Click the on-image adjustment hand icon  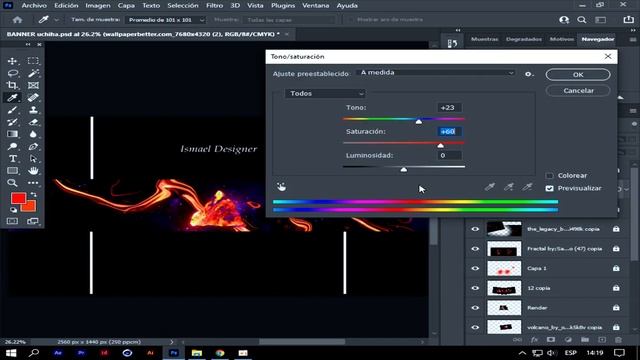[281, 187]
